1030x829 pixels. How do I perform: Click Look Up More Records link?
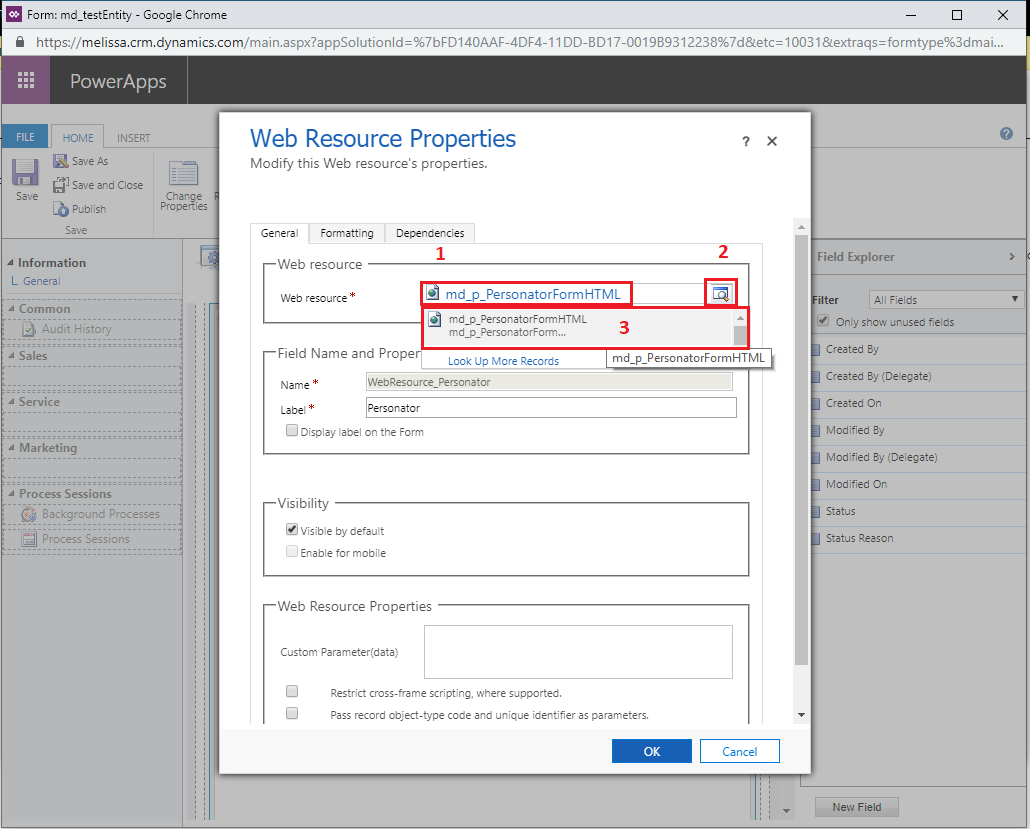click(503, 361)
